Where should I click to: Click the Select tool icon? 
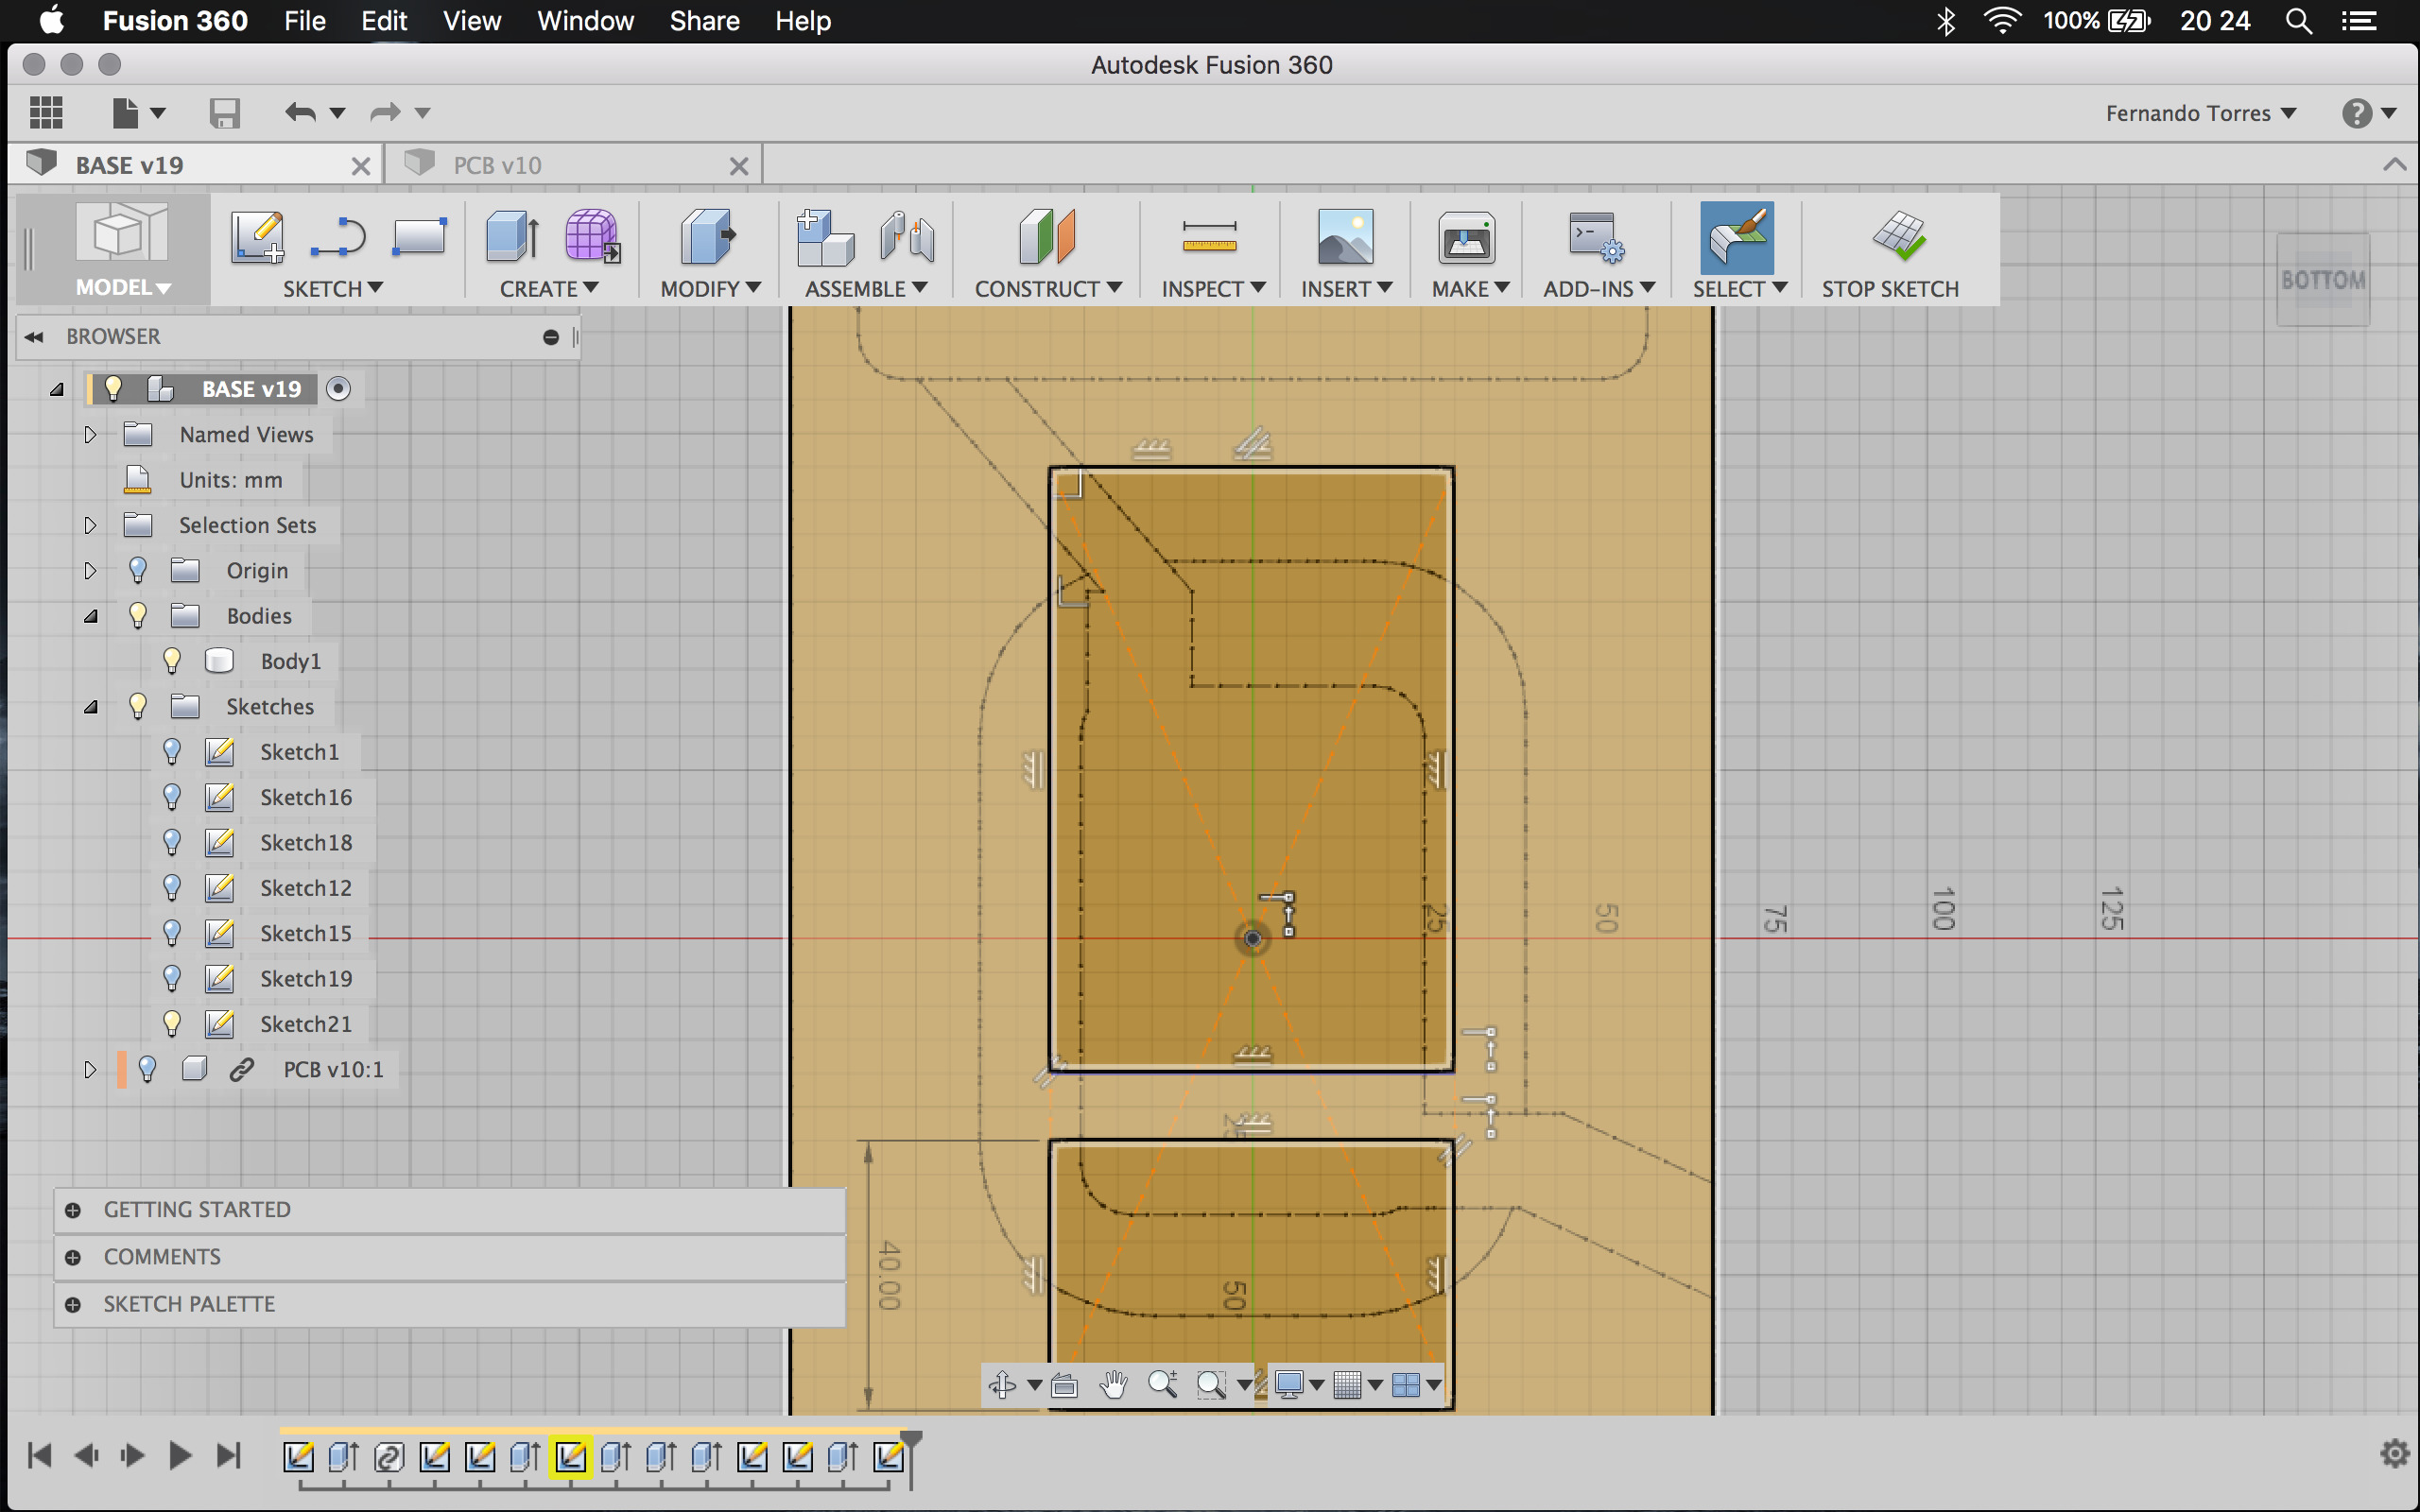1737,238
